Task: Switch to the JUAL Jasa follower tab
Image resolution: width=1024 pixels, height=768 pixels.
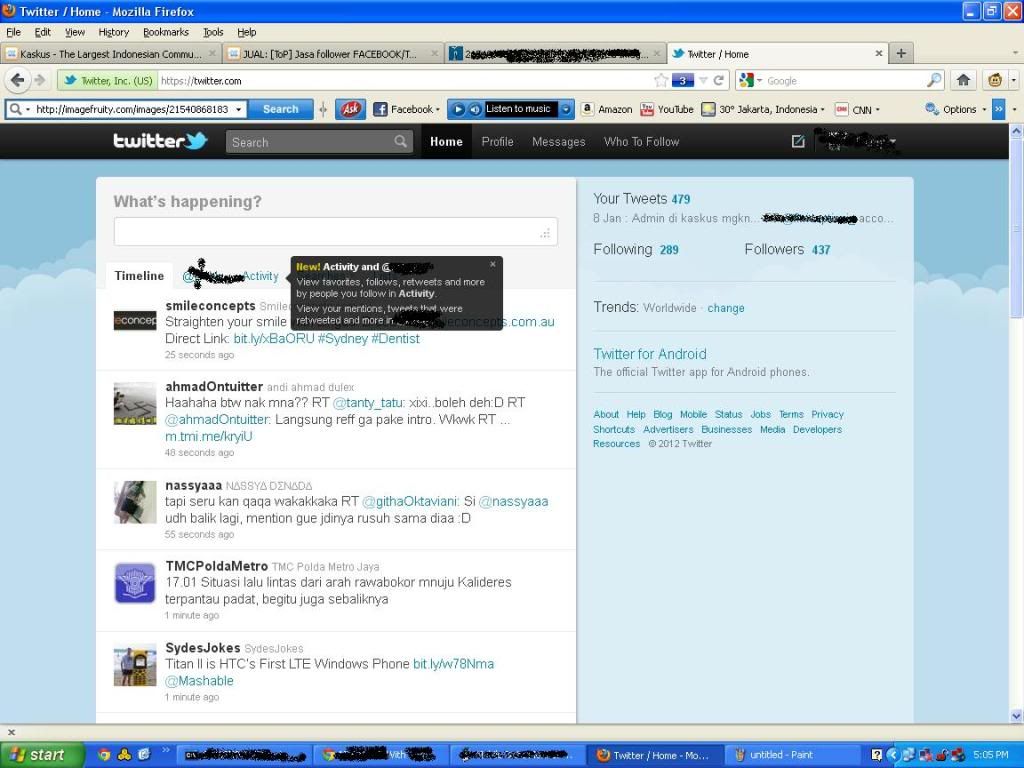Action: 333,54
